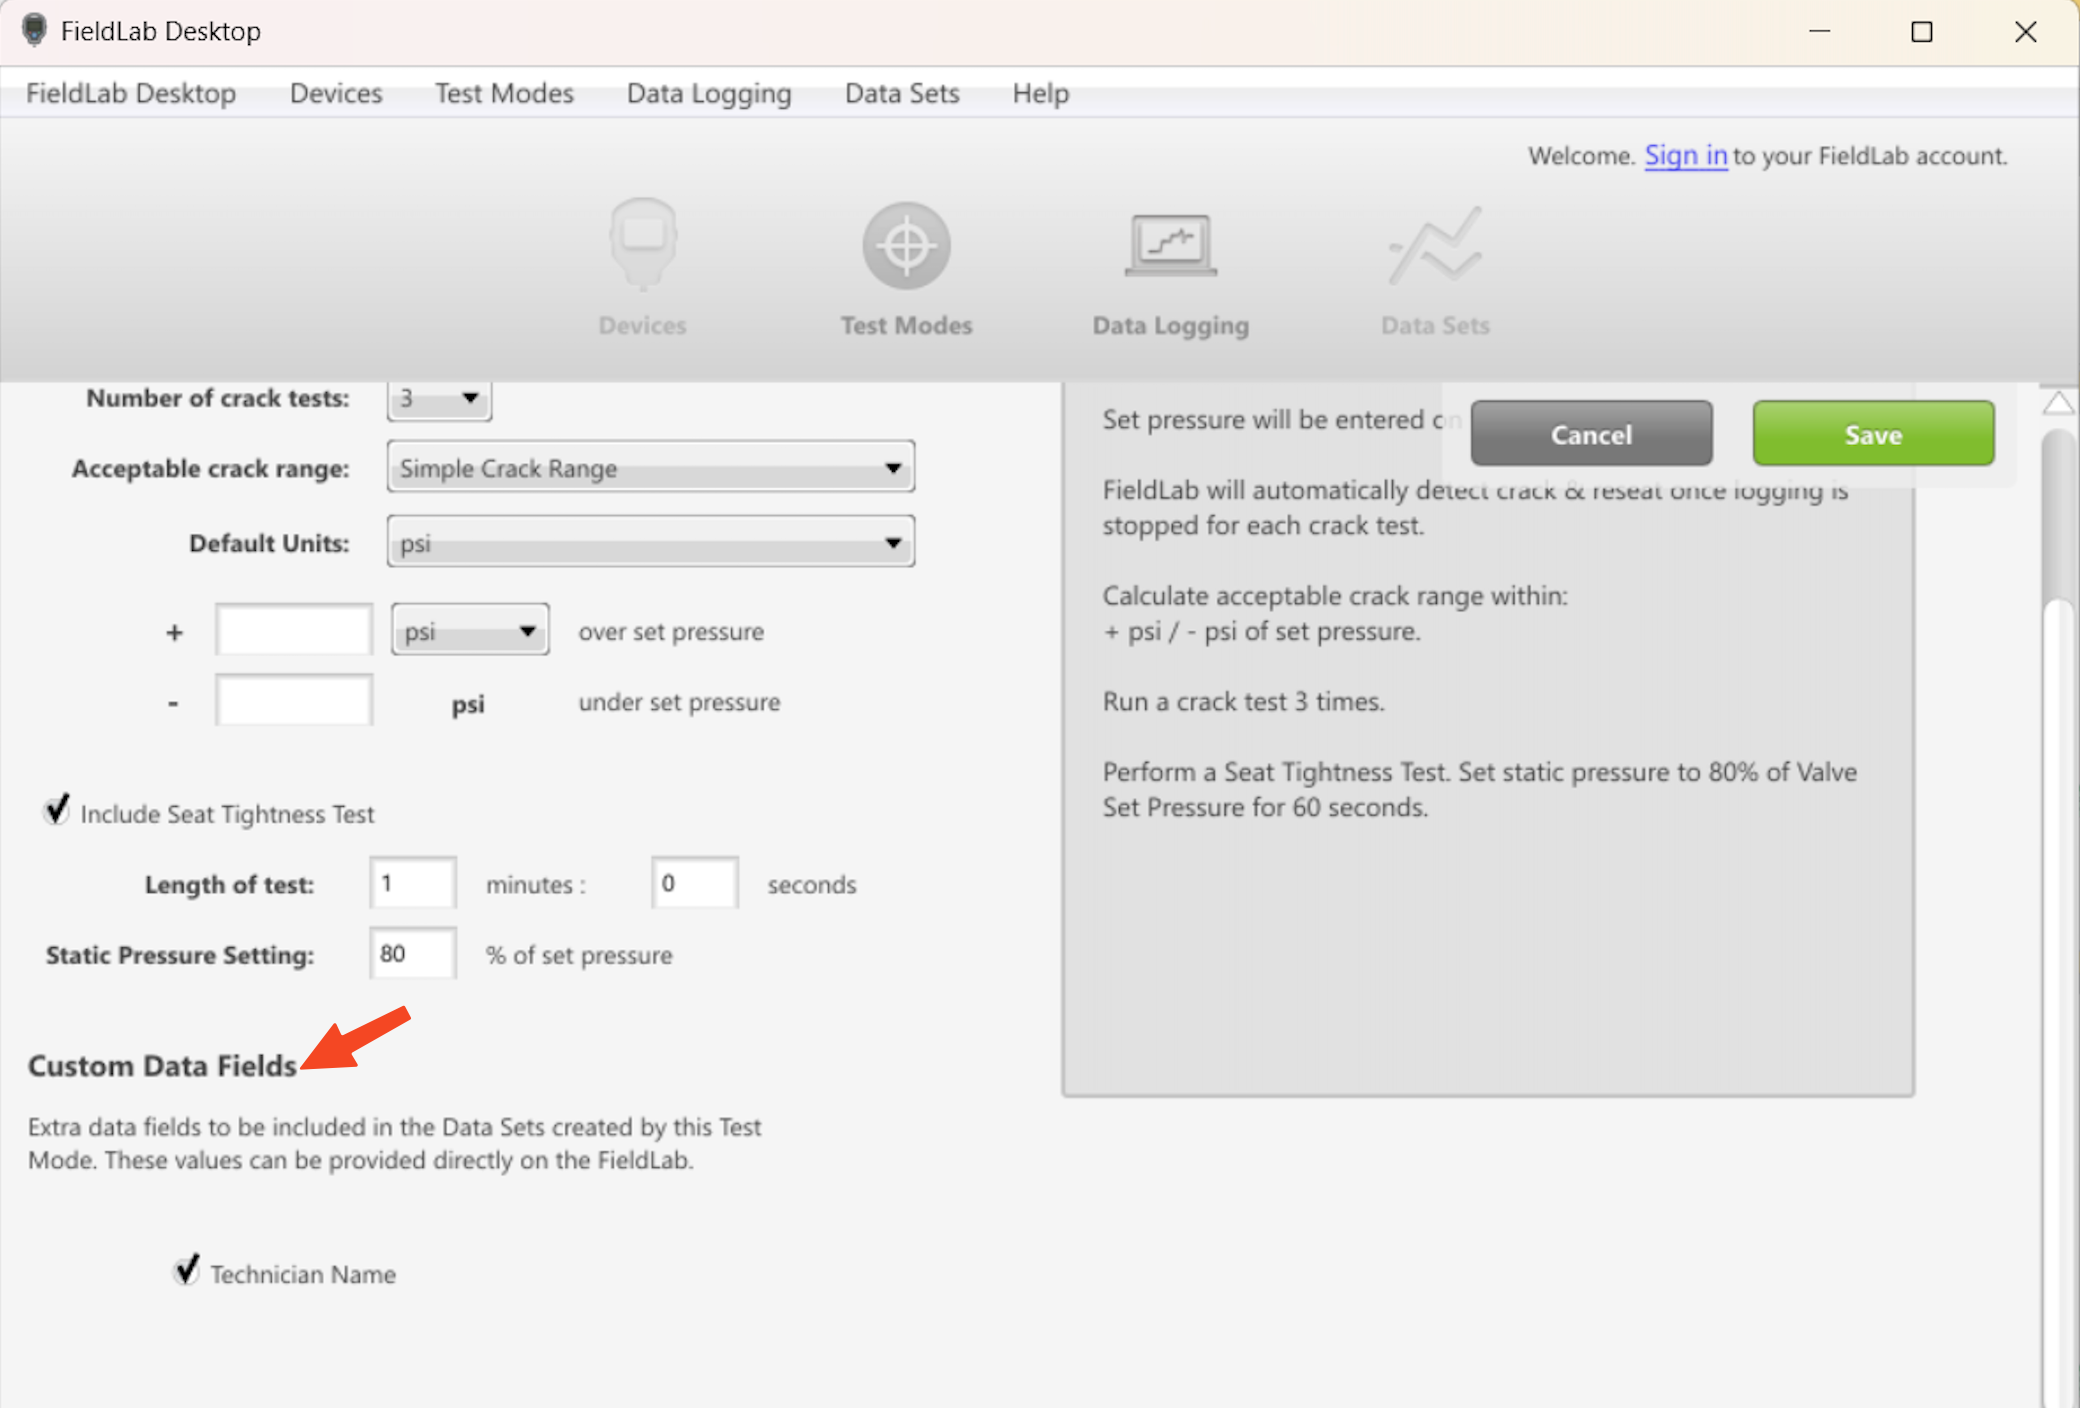Viewport: 2080px width, 1408px height.
Task: Open the FieldLab Desktop menu
Action: pyautogui.click(x=131, y=93)
